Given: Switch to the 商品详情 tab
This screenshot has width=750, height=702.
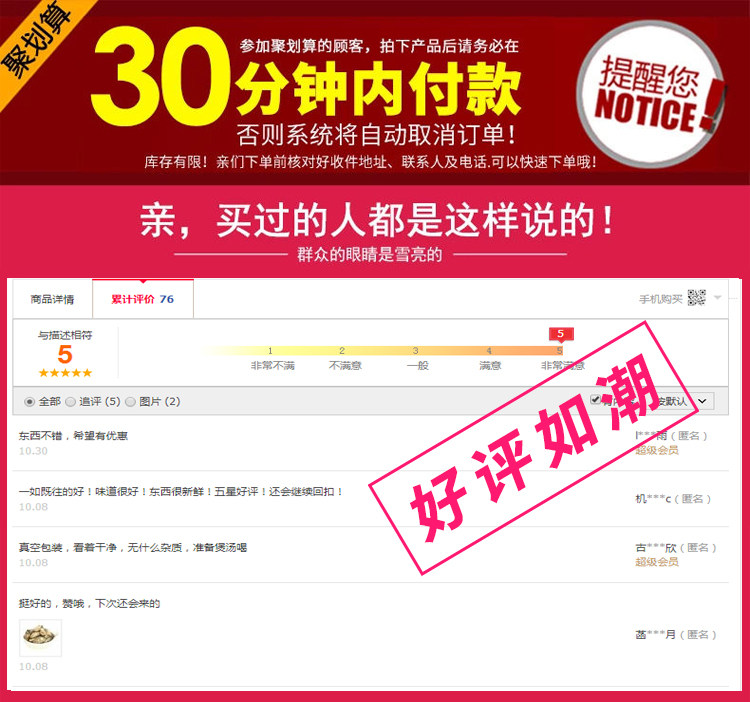Looking at the screenshot, I should [x=52, y=299].
